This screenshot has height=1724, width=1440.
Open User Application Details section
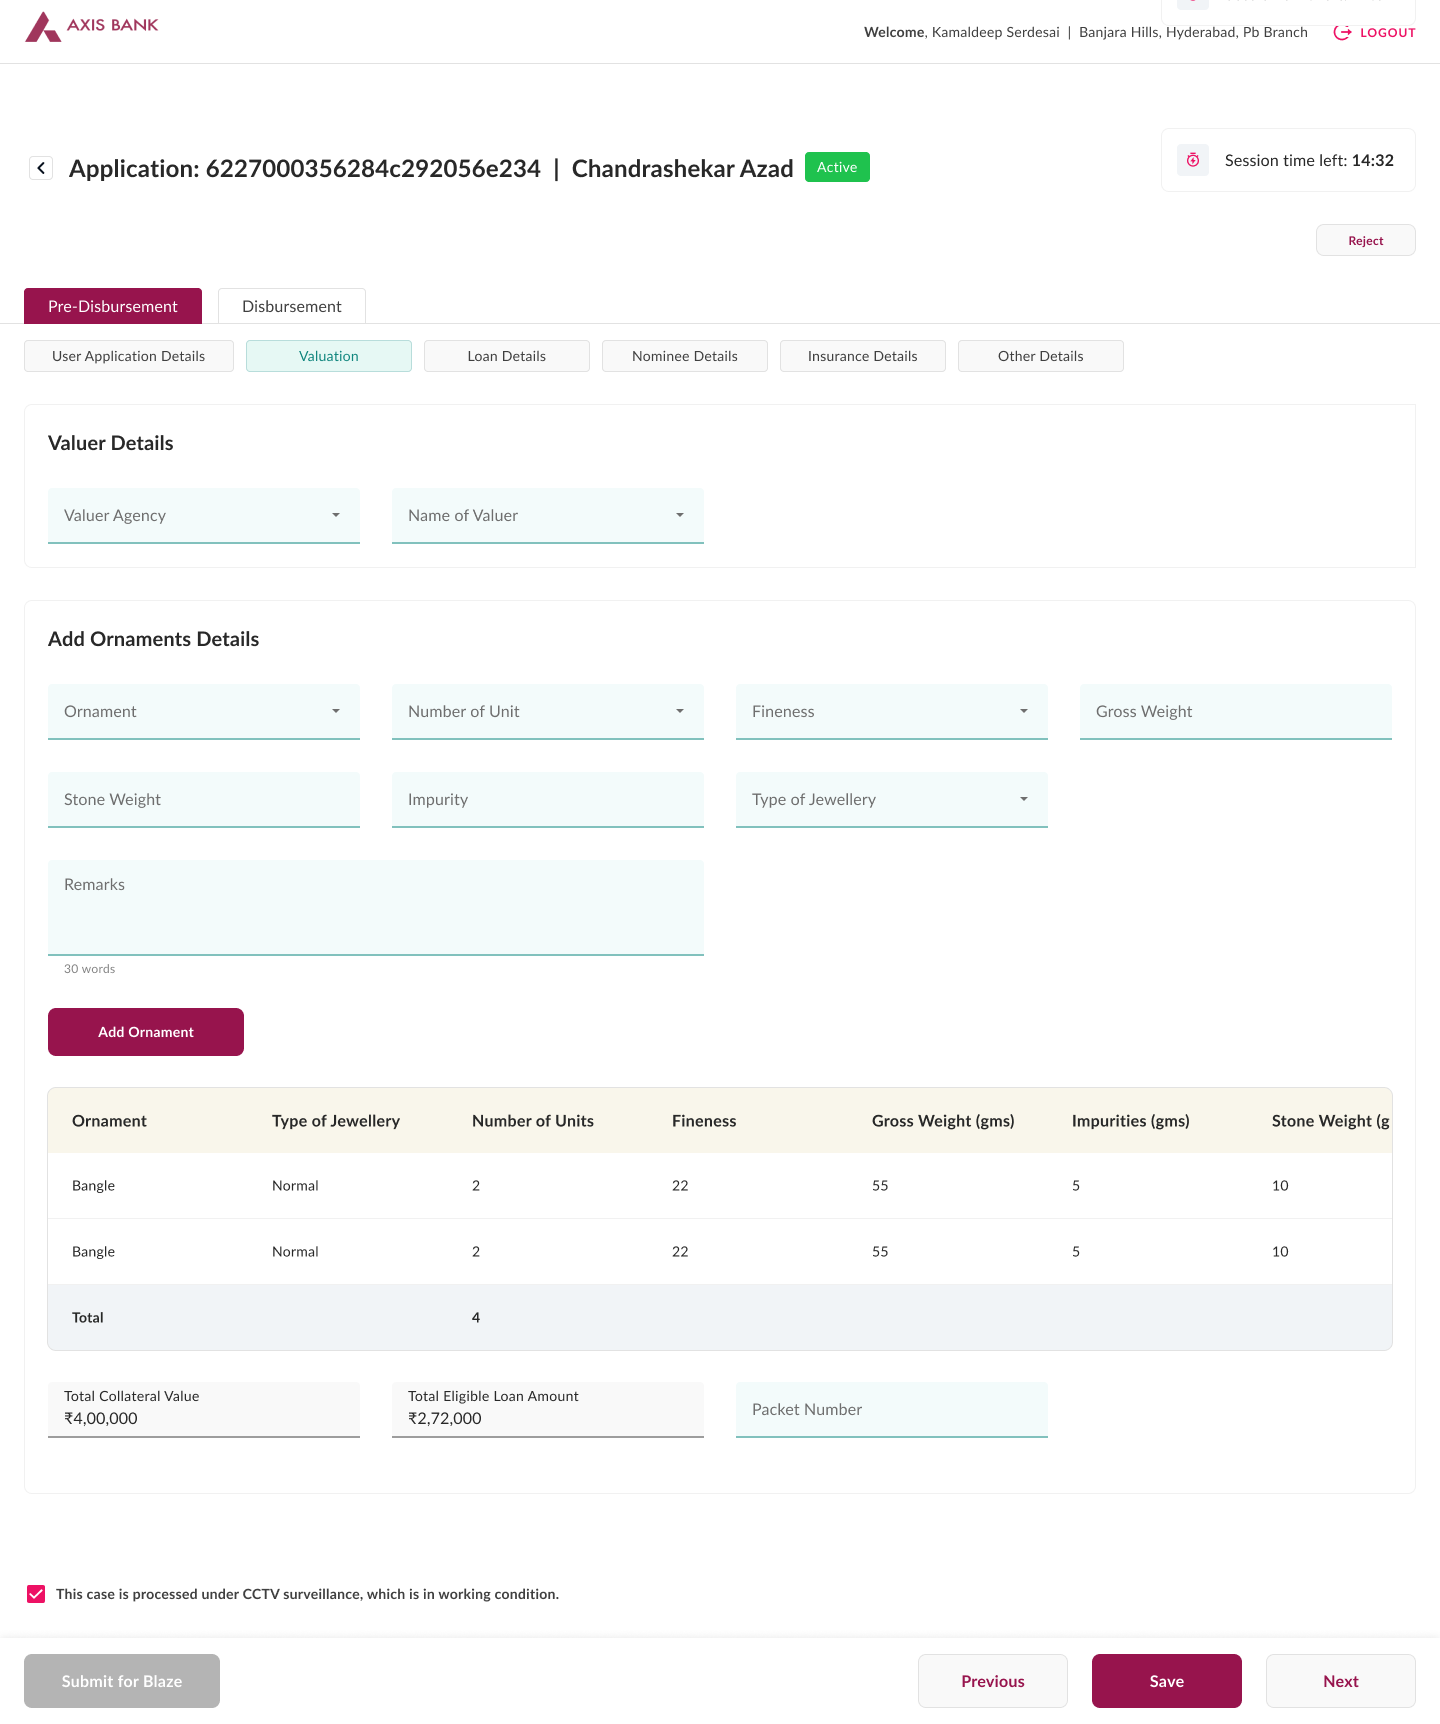129,356
